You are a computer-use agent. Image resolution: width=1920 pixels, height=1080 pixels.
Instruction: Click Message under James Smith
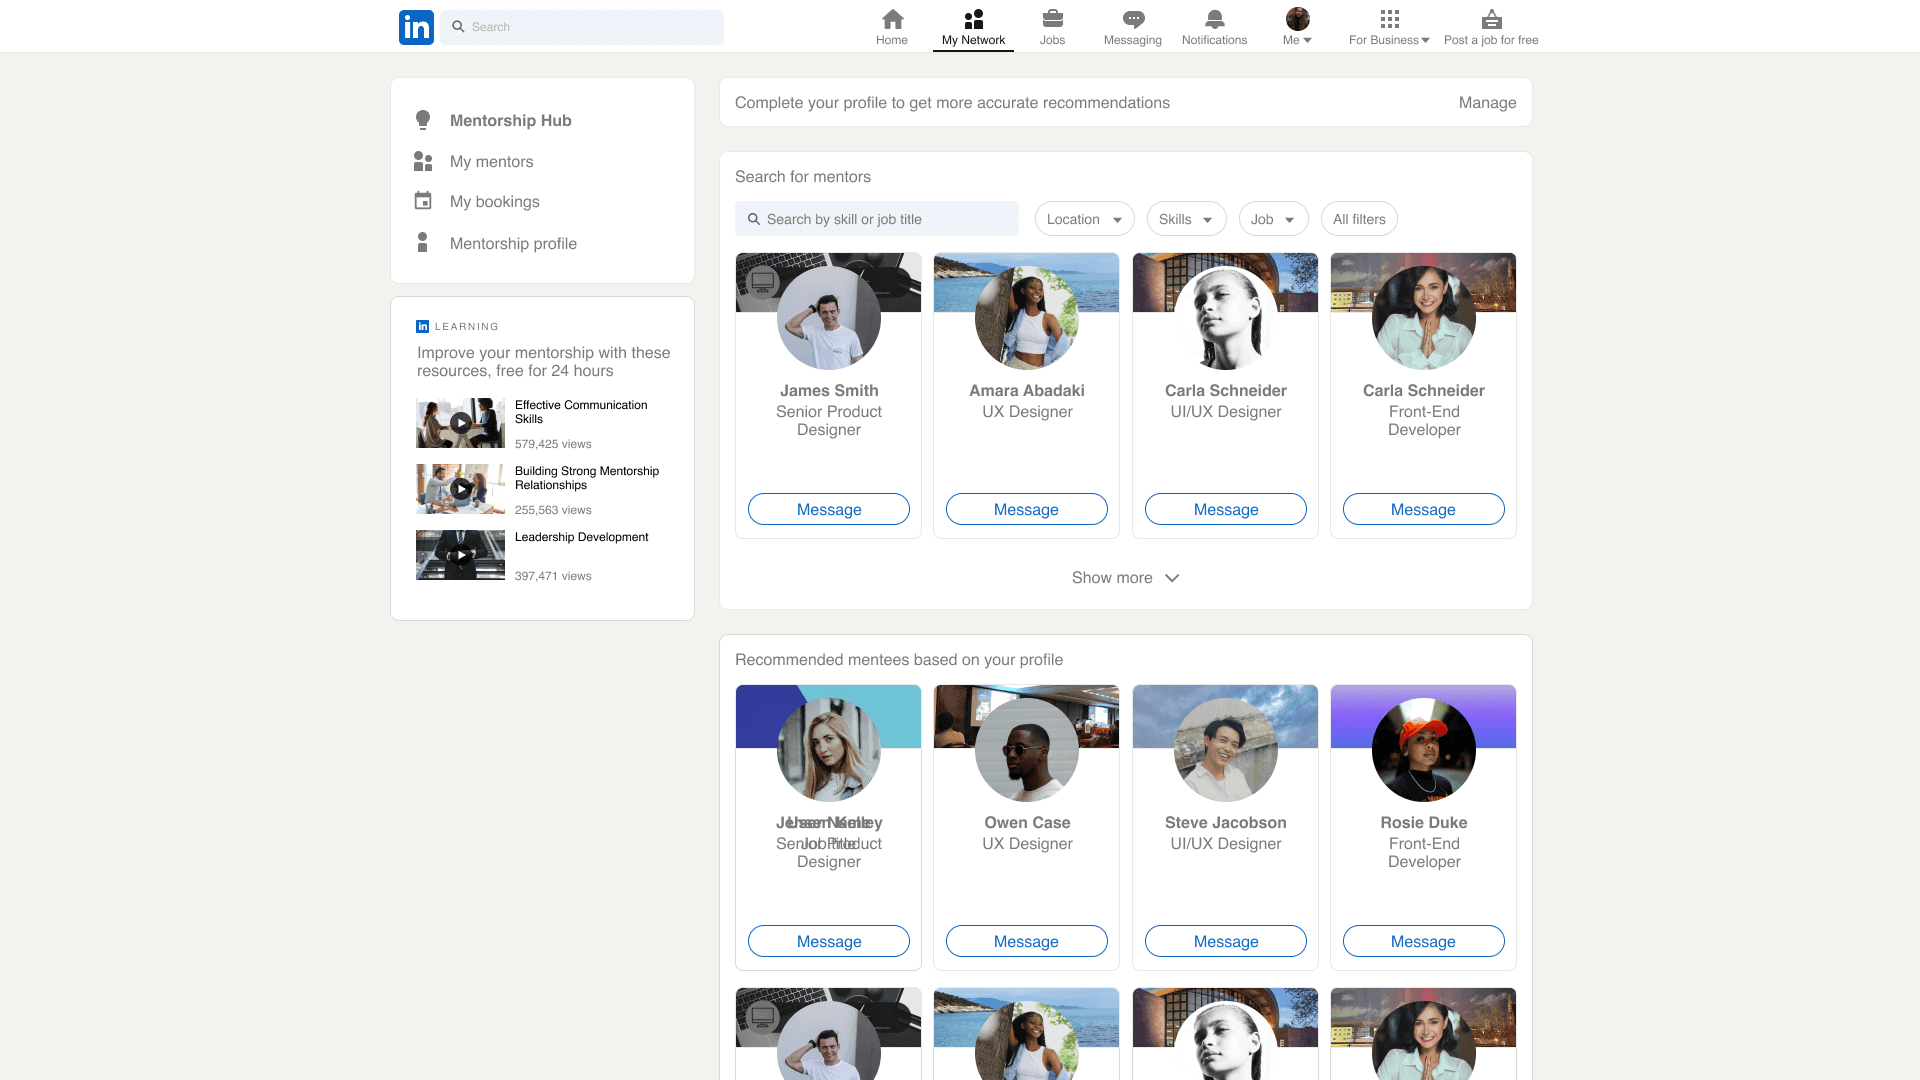(x=828, y=509)
